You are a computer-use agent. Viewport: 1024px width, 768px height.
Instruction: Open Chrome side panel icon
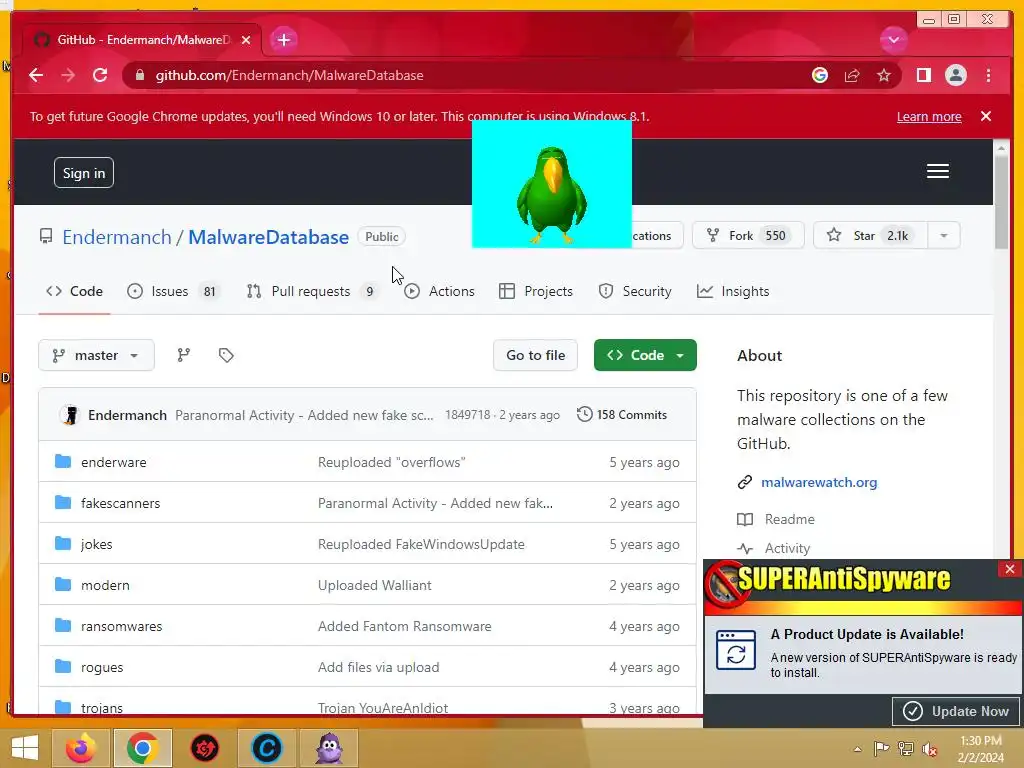click(x=923, y=75)
